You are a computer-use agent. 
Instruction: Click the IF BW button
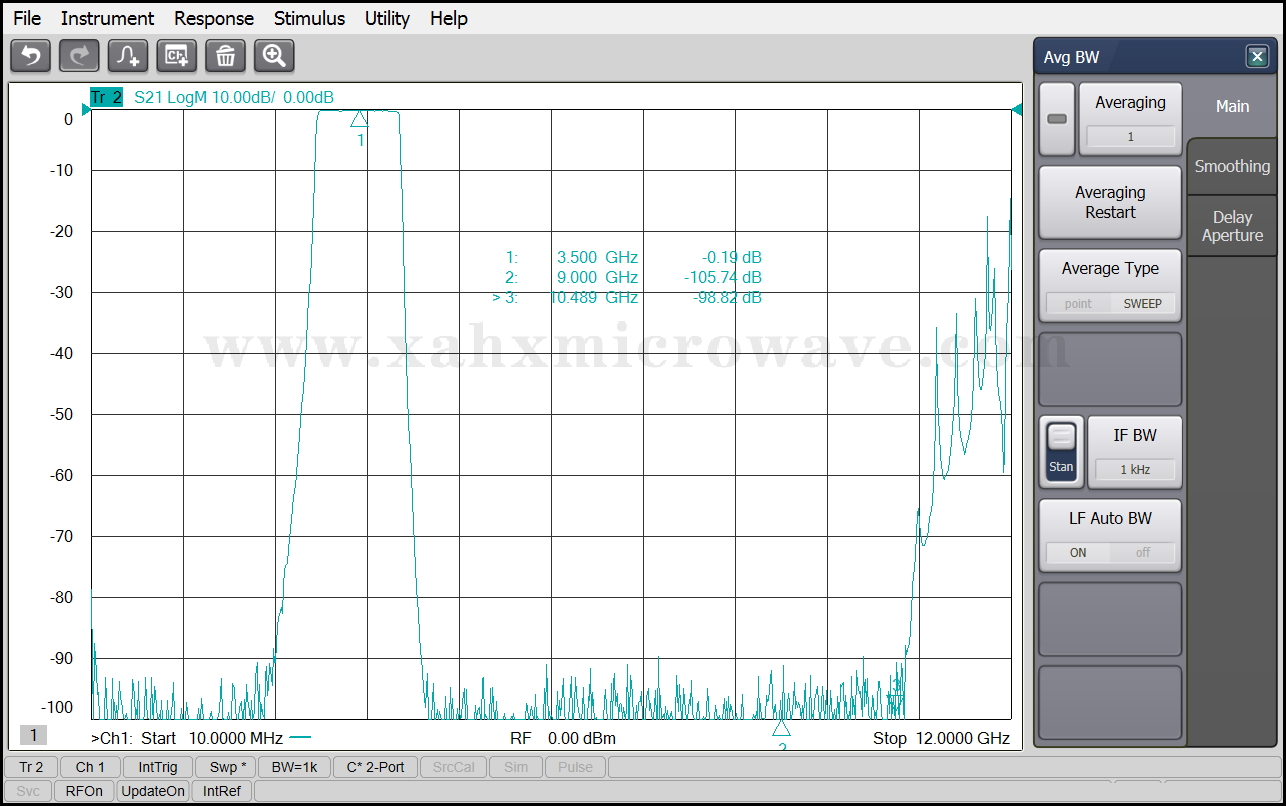1135,452
